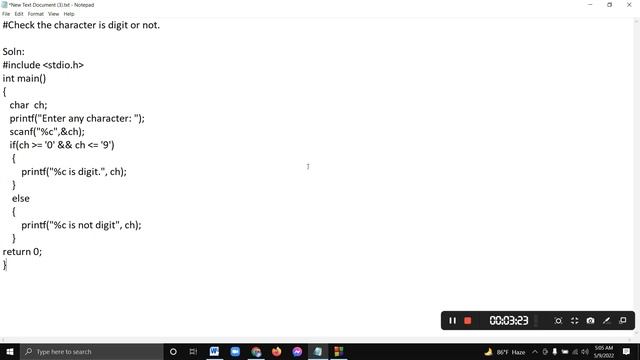Open the File menu
The width and height of the screenshot is (640, 360).
pos(6,14)
